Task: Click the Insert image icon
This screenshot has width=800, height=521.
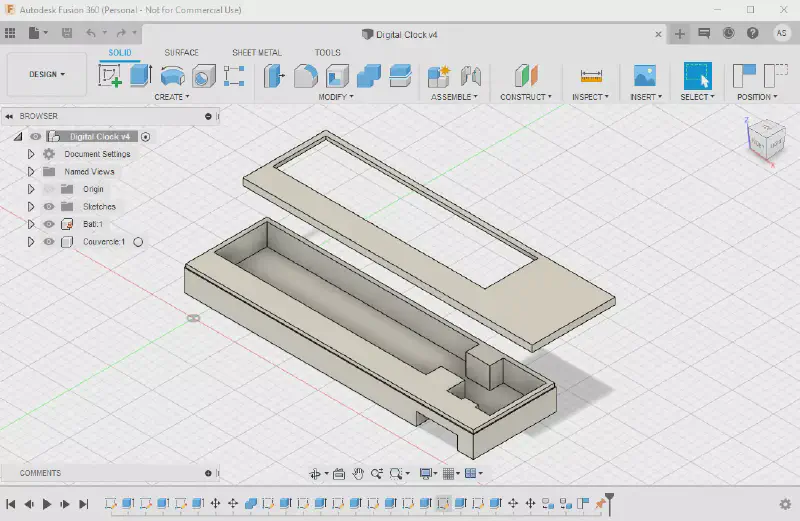Action: coord(644,76)
